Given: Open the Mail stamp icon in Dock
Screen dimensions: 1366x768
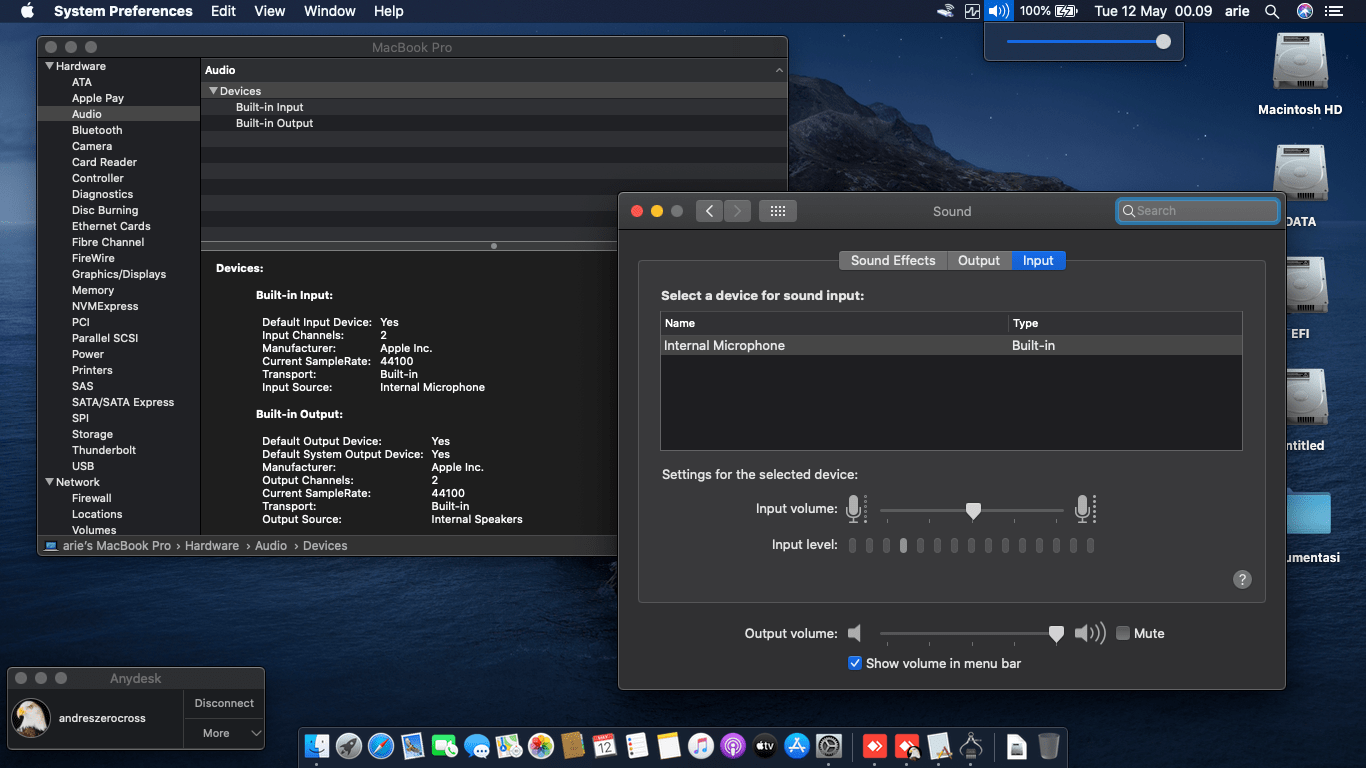Looking at the screenshot, I should click(413, 746).
